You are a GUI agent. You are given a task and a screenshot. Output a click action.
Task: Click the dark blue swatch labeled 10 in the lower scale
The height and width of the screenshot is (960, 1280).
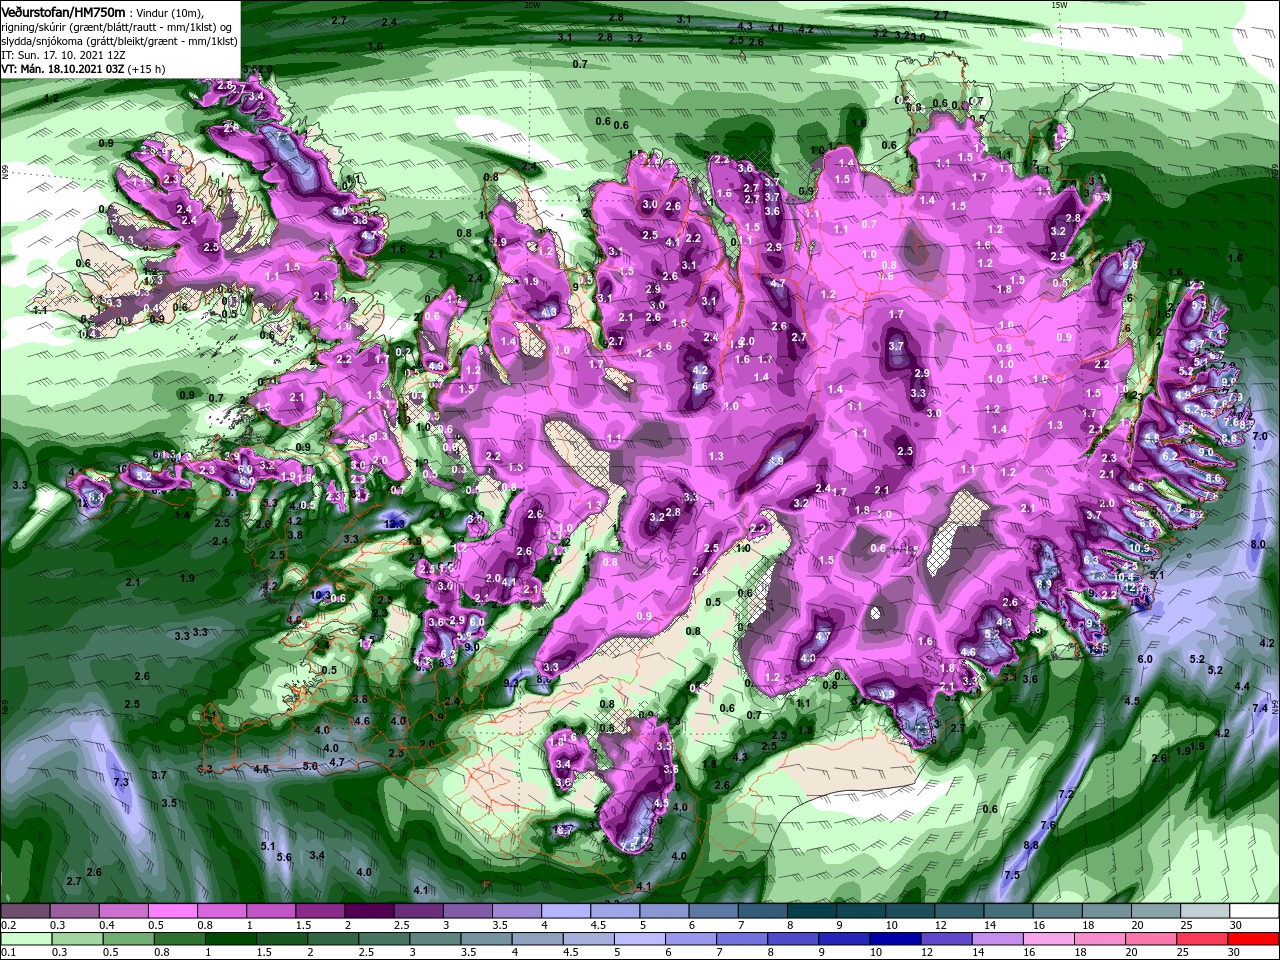[x=894, y=938]
